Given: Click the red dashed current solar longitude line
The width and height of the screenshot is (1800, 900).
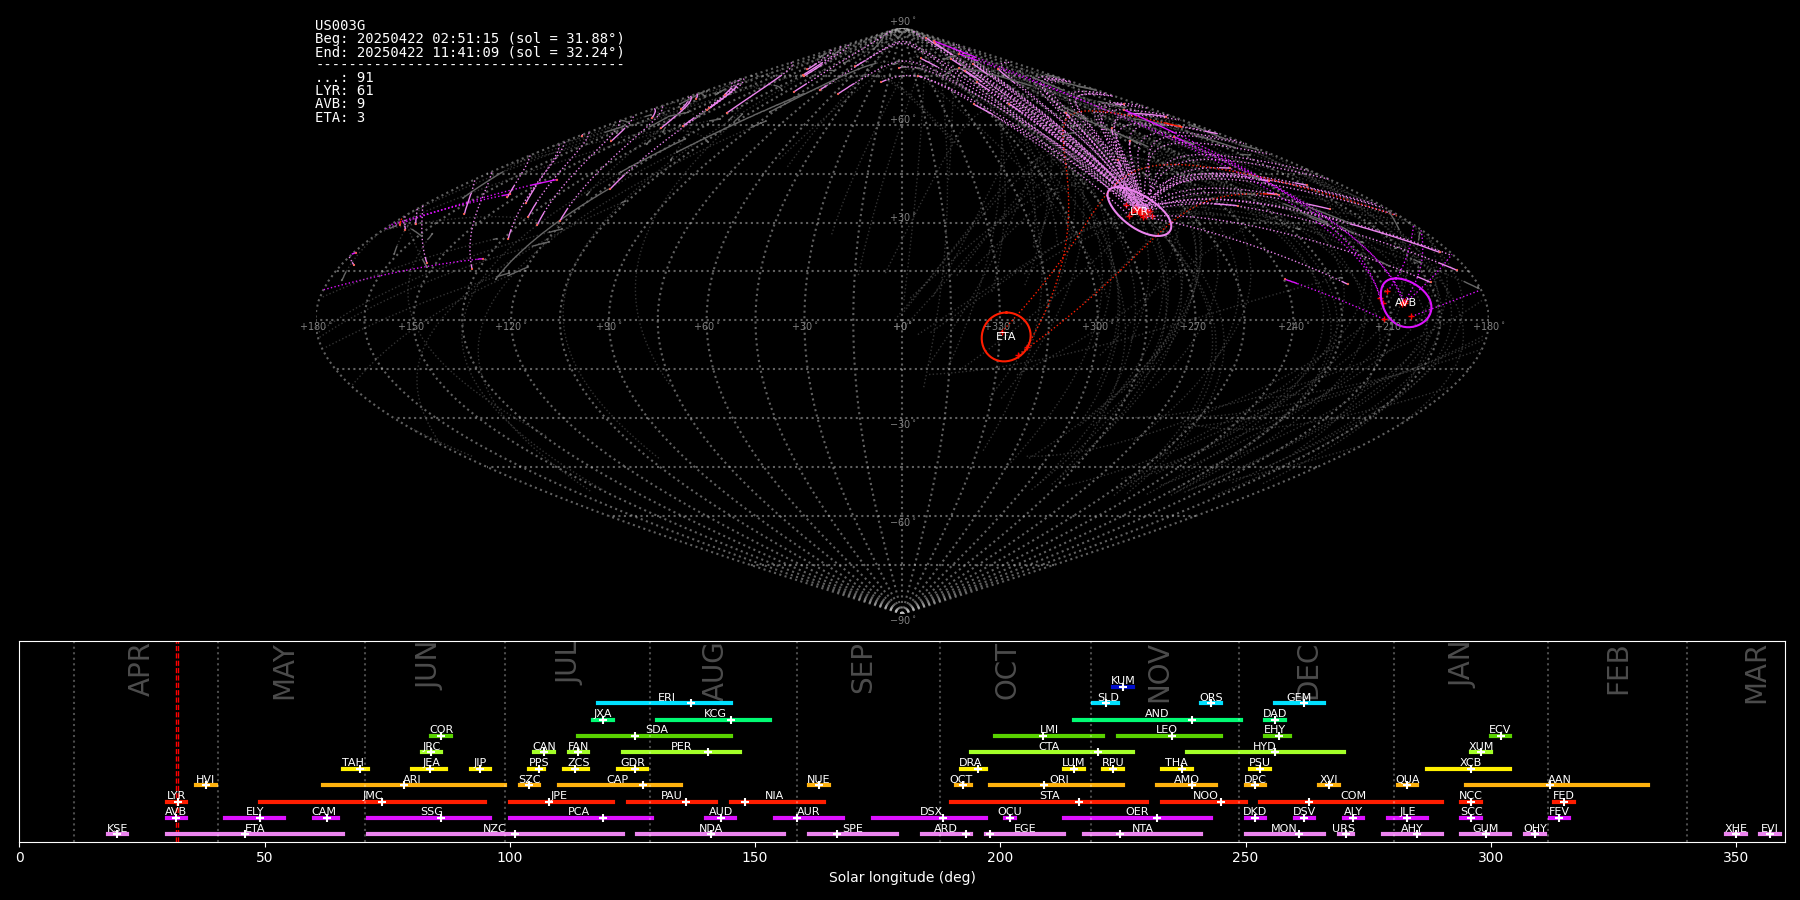Looking at the screenshot, I should [178, 741].
